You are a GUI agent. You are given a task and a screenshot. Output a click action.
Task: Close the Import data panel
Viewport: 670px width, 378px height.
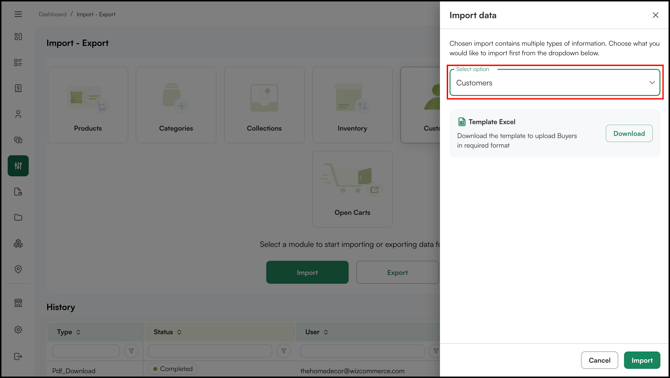point(655,15)
